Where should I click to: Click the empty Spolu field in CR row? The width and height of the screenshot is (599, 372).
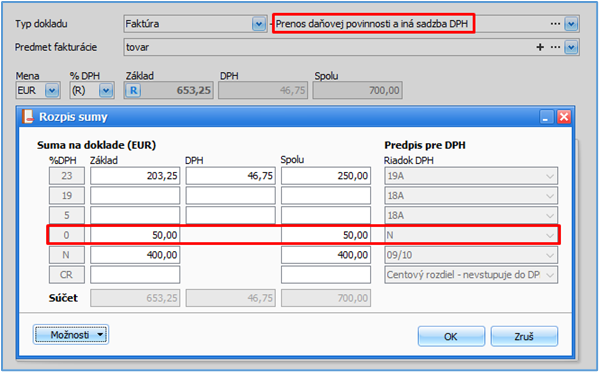[x=326, y=275]
